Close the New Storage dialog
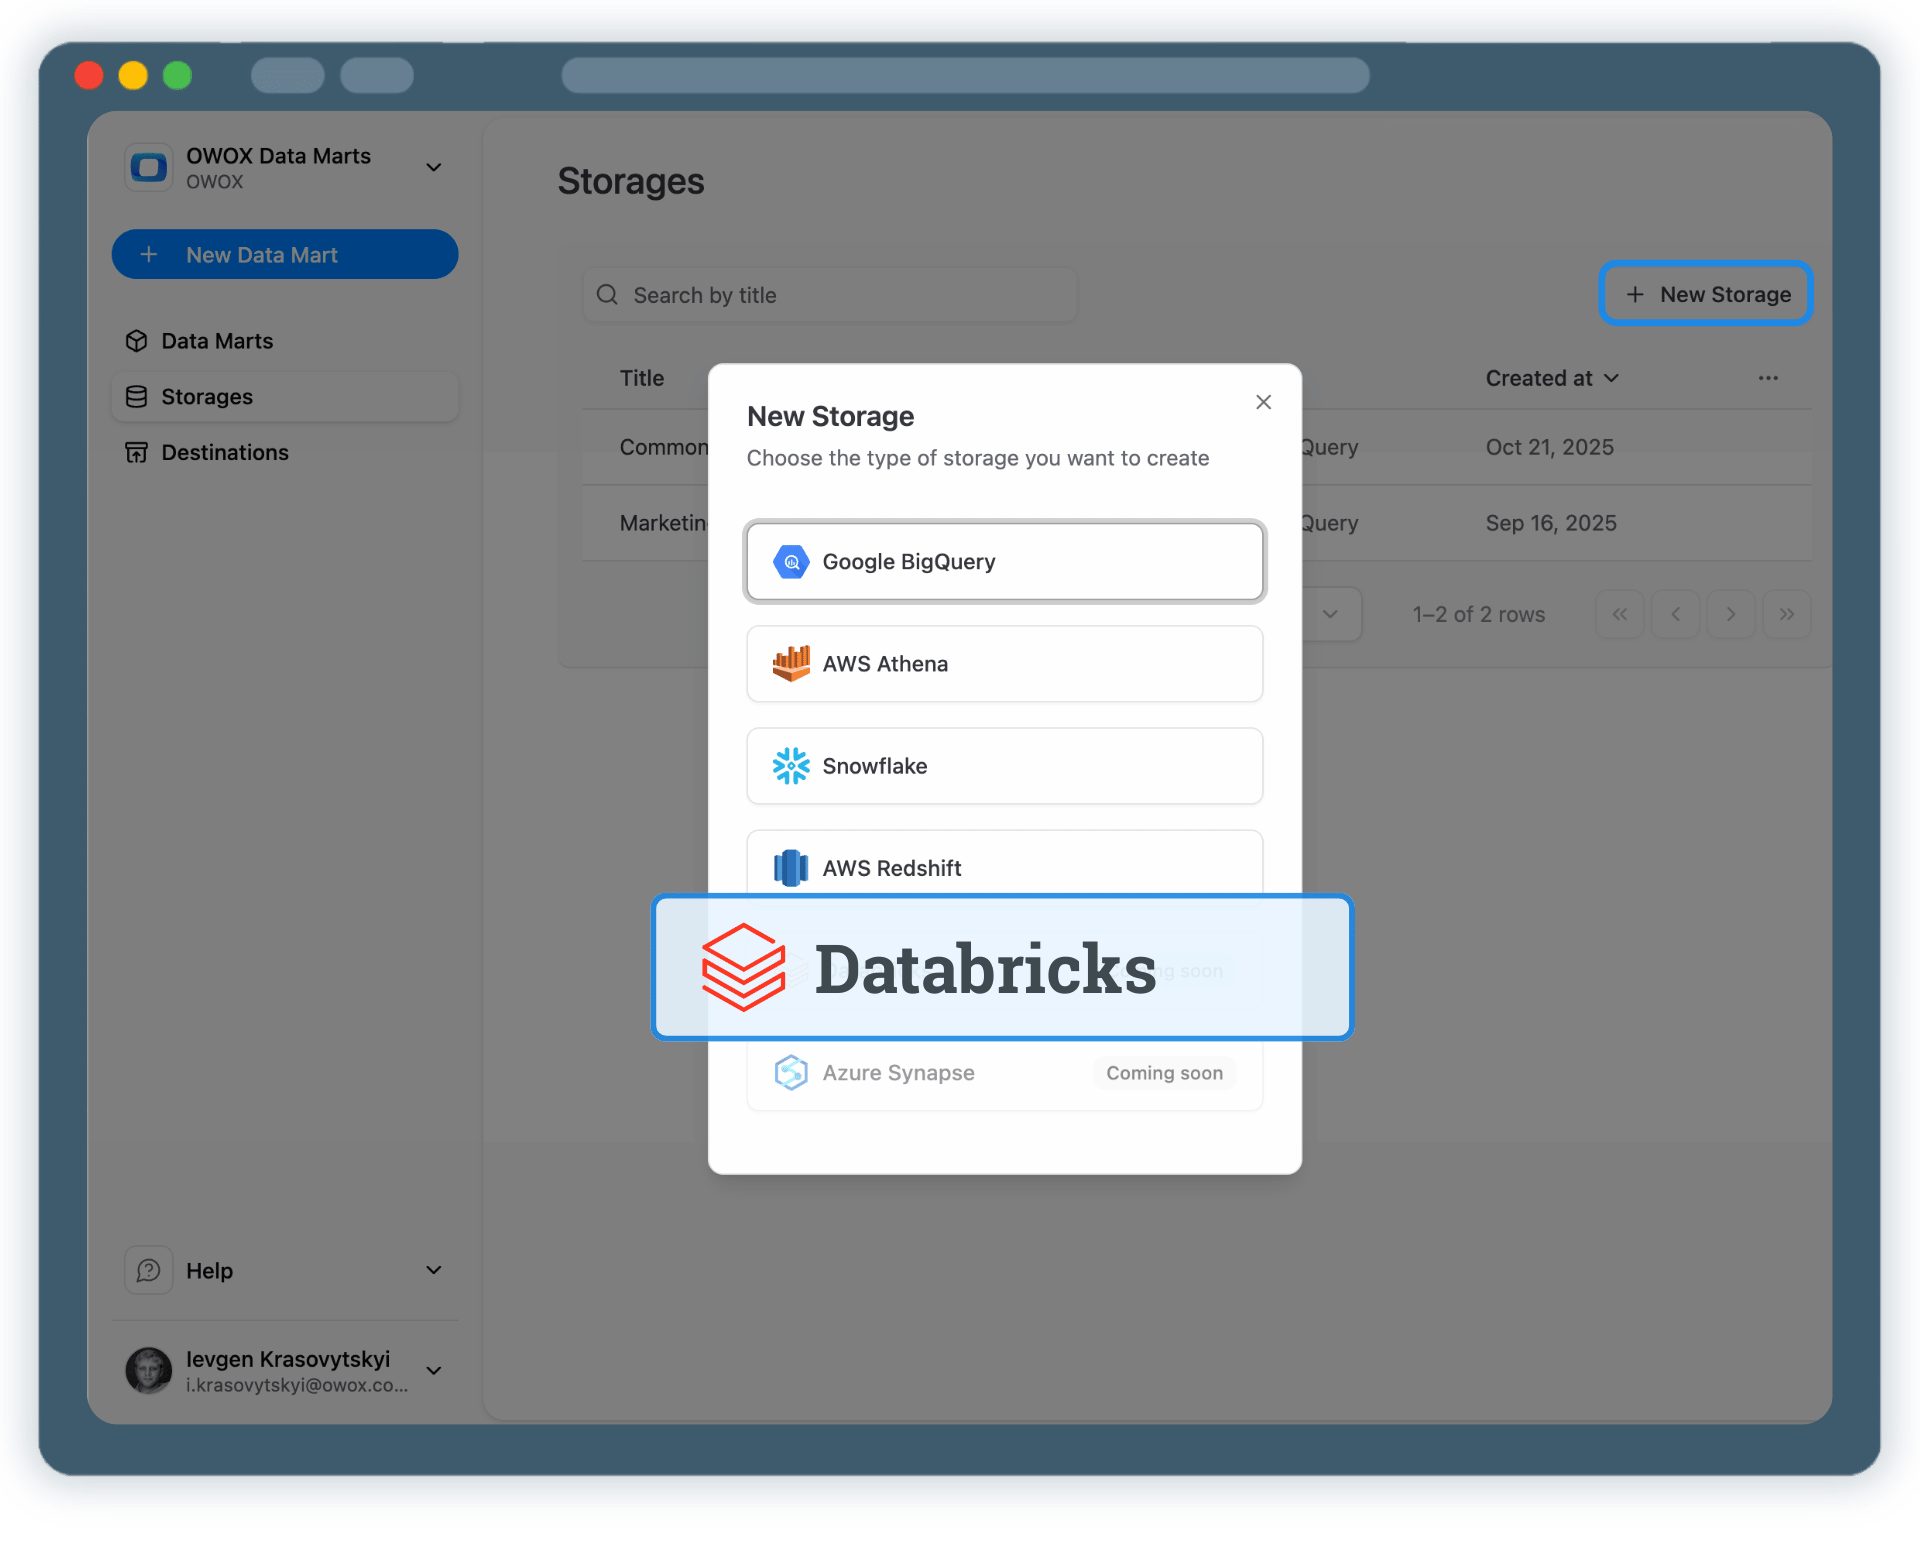The width and height of the screenshot is (1920, 1562). (x=1264, y=402)
